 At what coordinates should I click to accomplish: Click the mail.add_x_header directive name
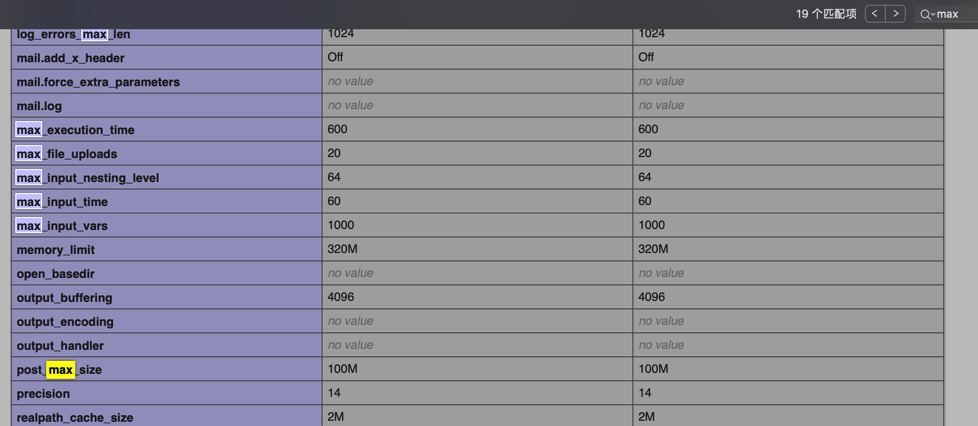[x=71, y=58]
